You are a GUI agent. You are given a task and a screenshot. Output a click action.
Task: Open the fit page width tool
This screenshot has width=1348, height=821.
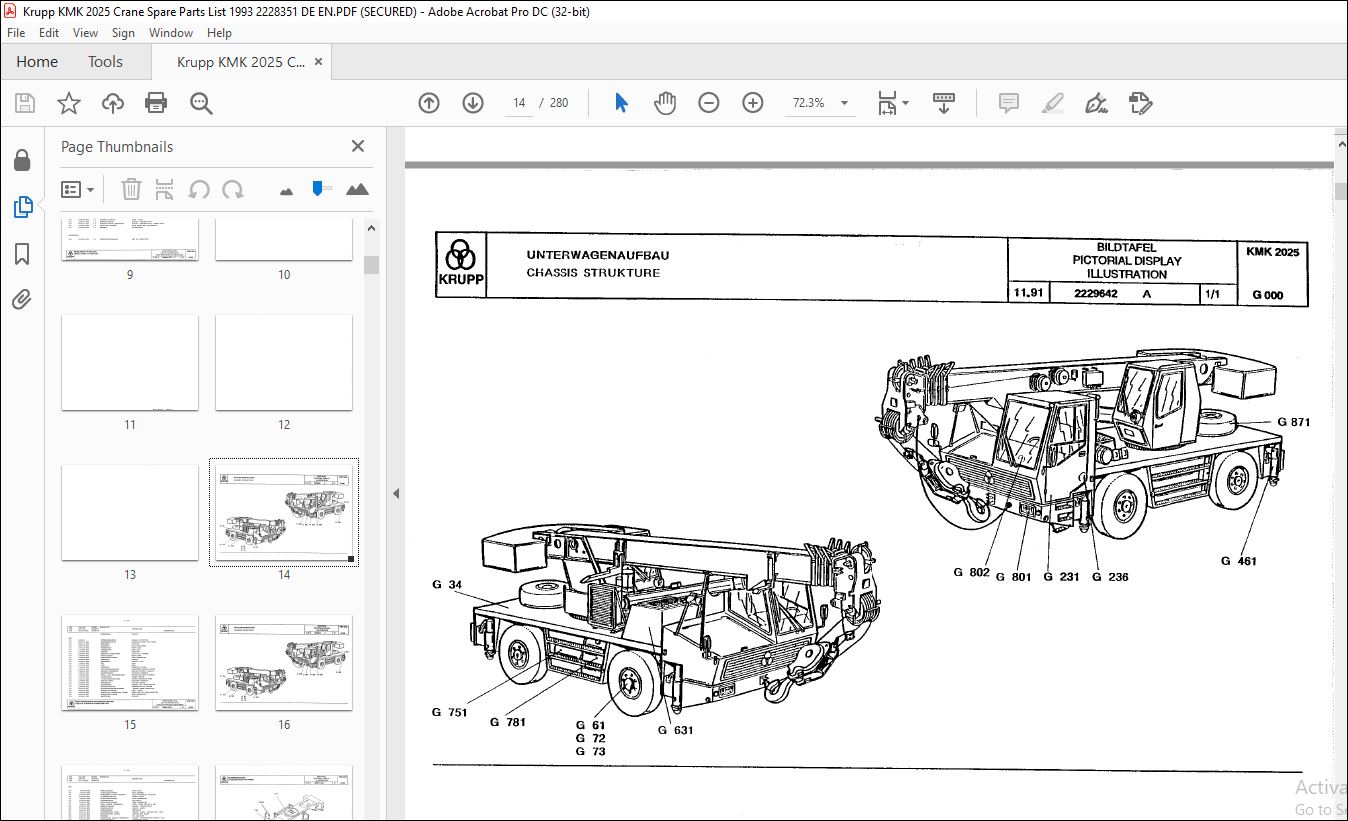(x=887, y=103)
